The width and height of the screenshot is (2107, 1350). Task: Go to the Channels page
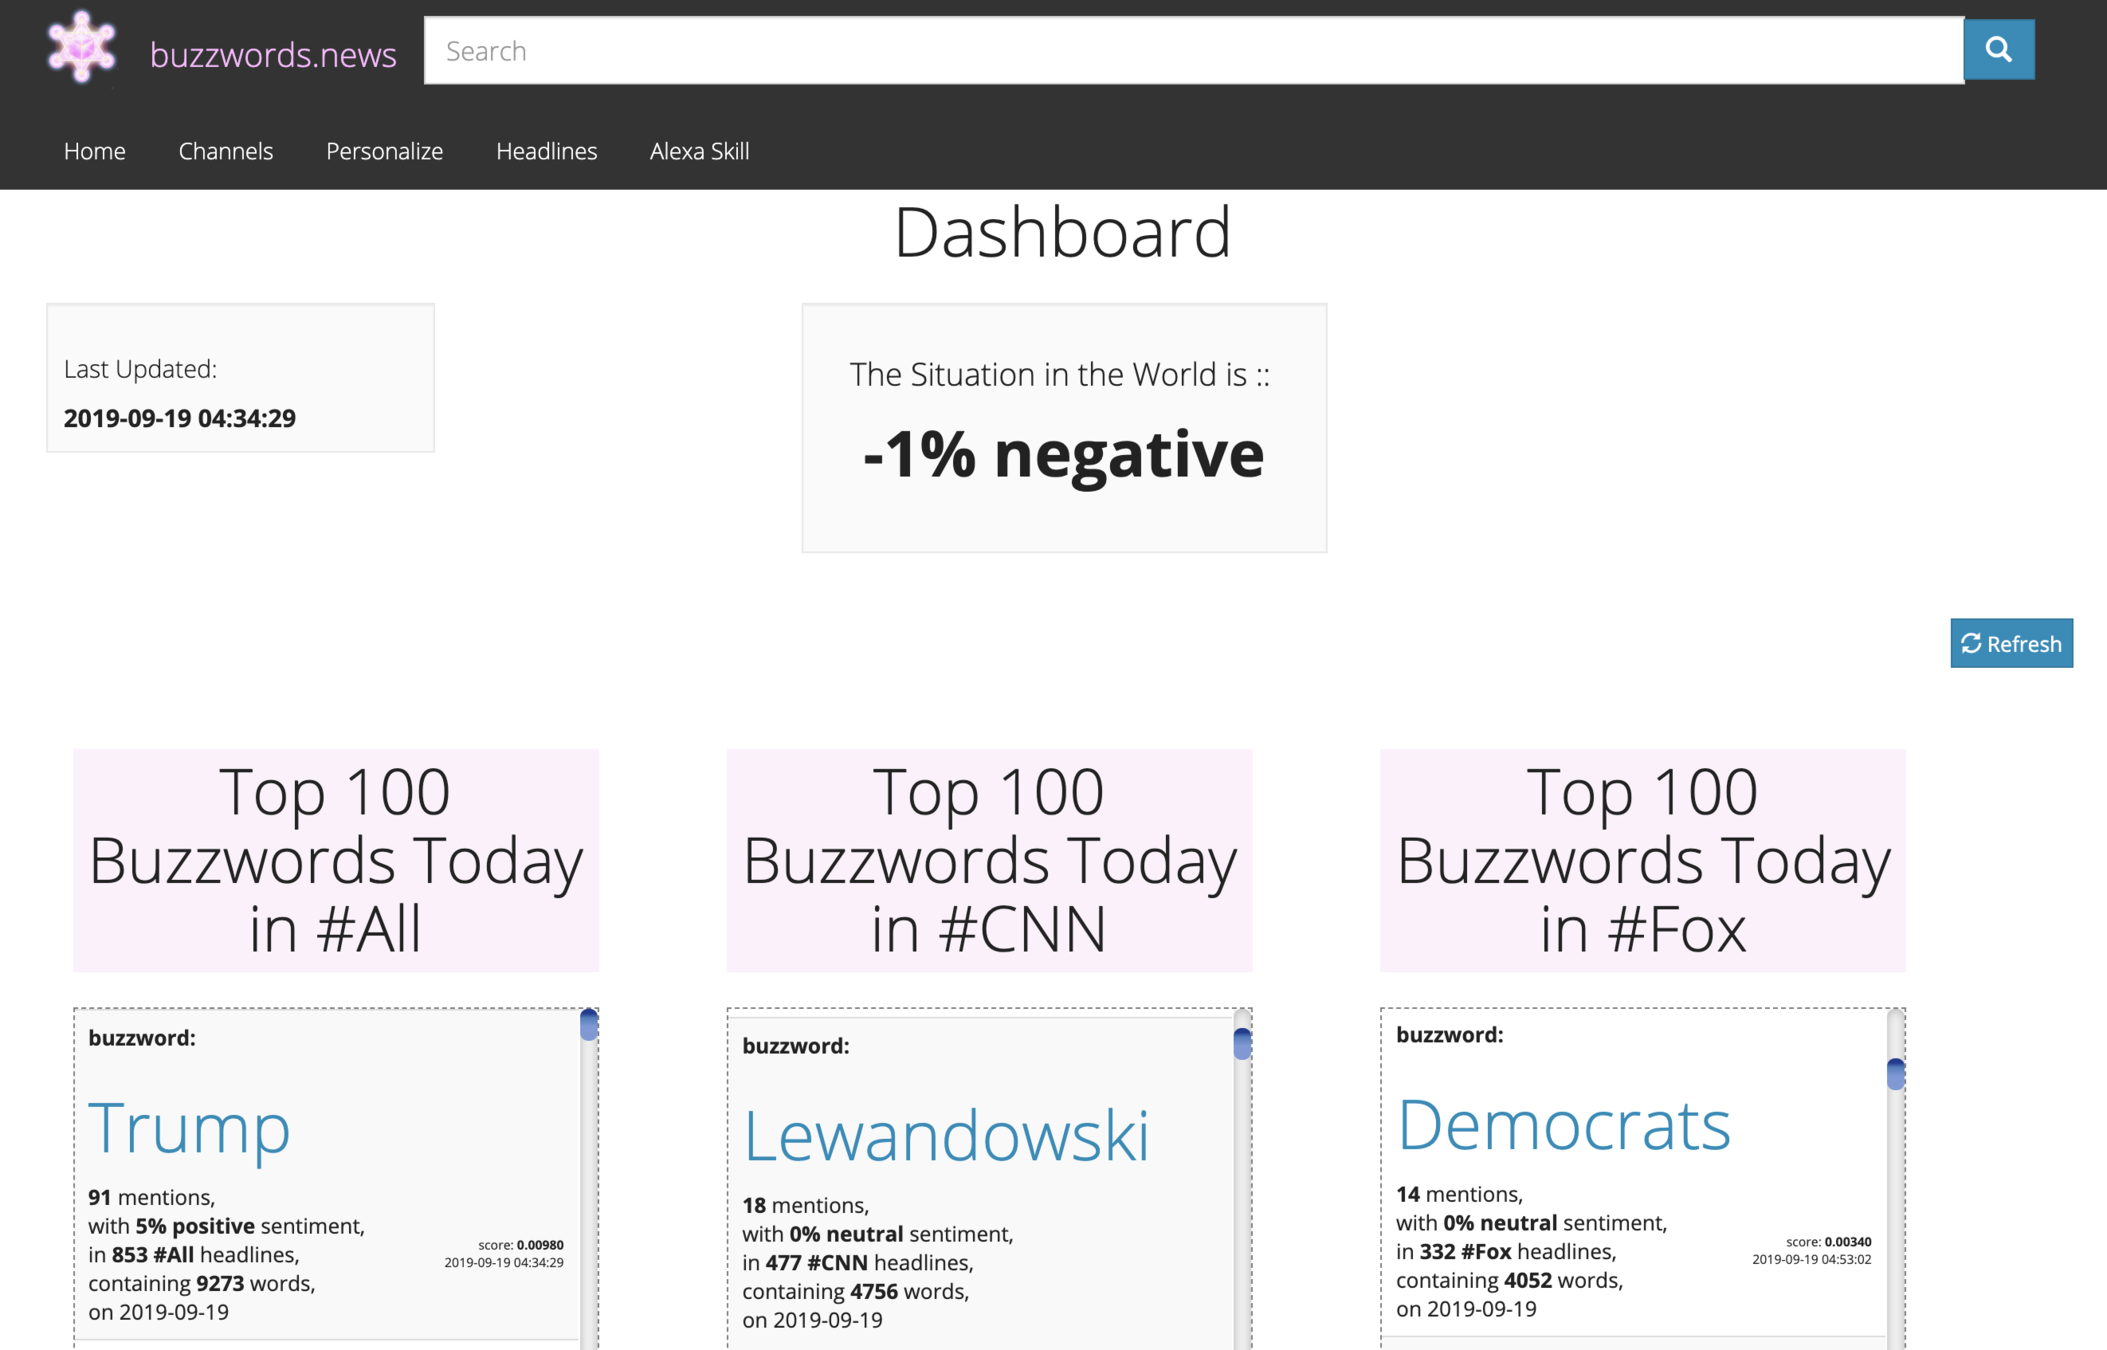point(225,151)
